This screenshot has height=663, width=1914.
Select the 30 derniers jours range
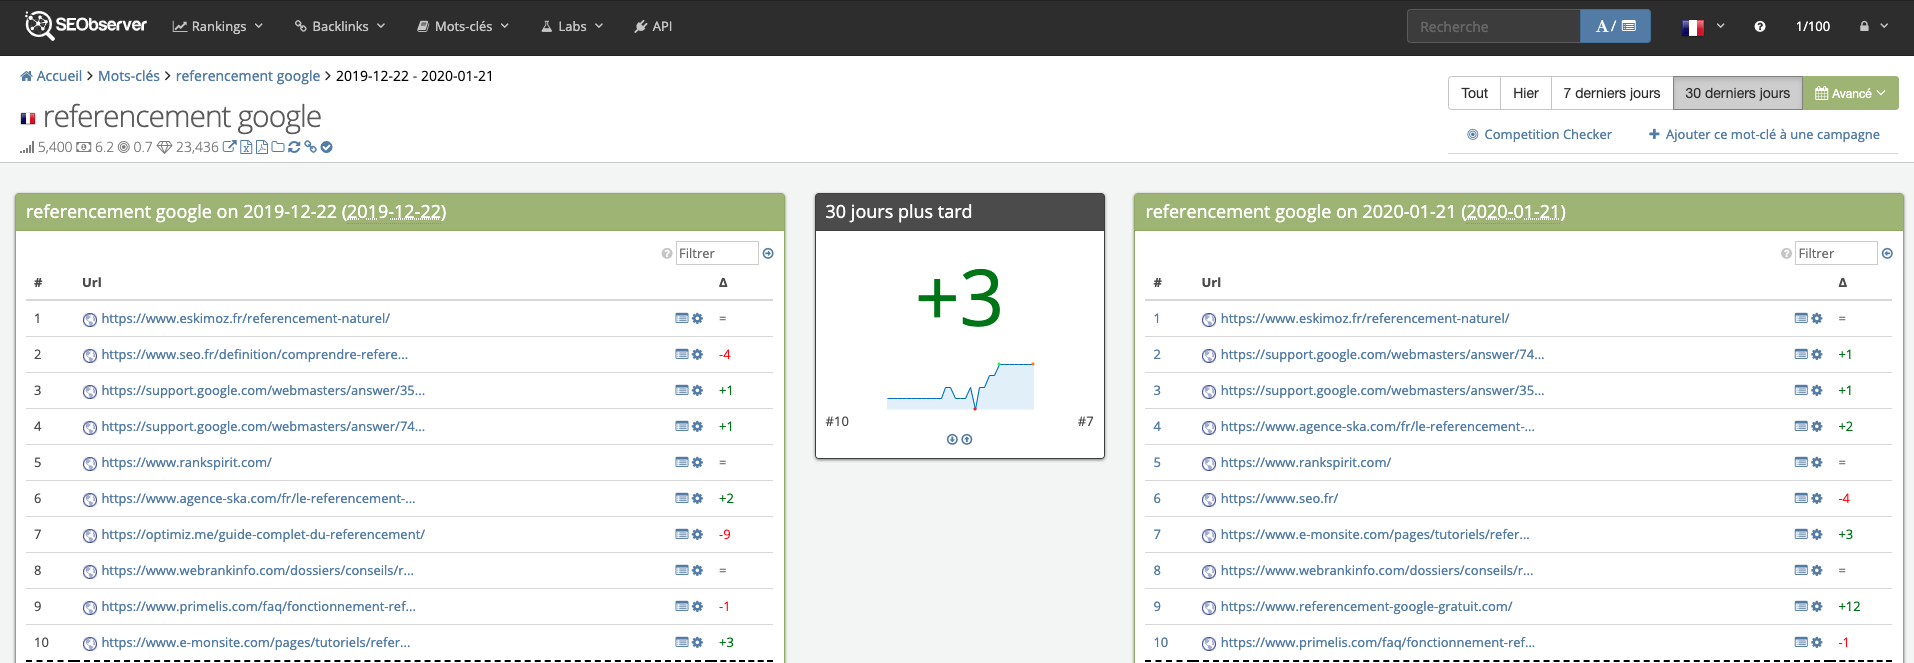[x=1738, y=93]
